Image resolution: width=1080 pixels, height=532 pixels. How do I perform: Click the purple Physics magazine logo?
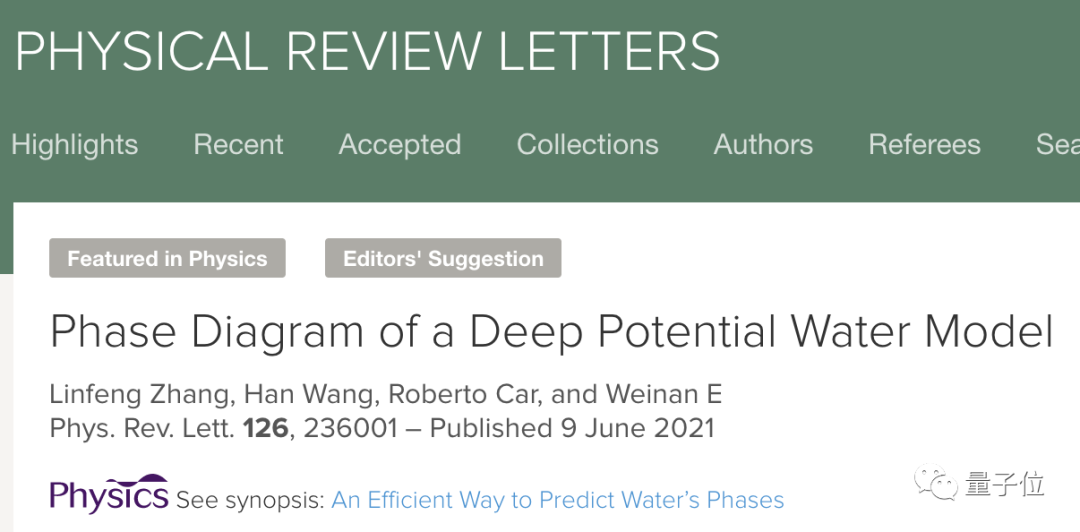pos(109,494)
